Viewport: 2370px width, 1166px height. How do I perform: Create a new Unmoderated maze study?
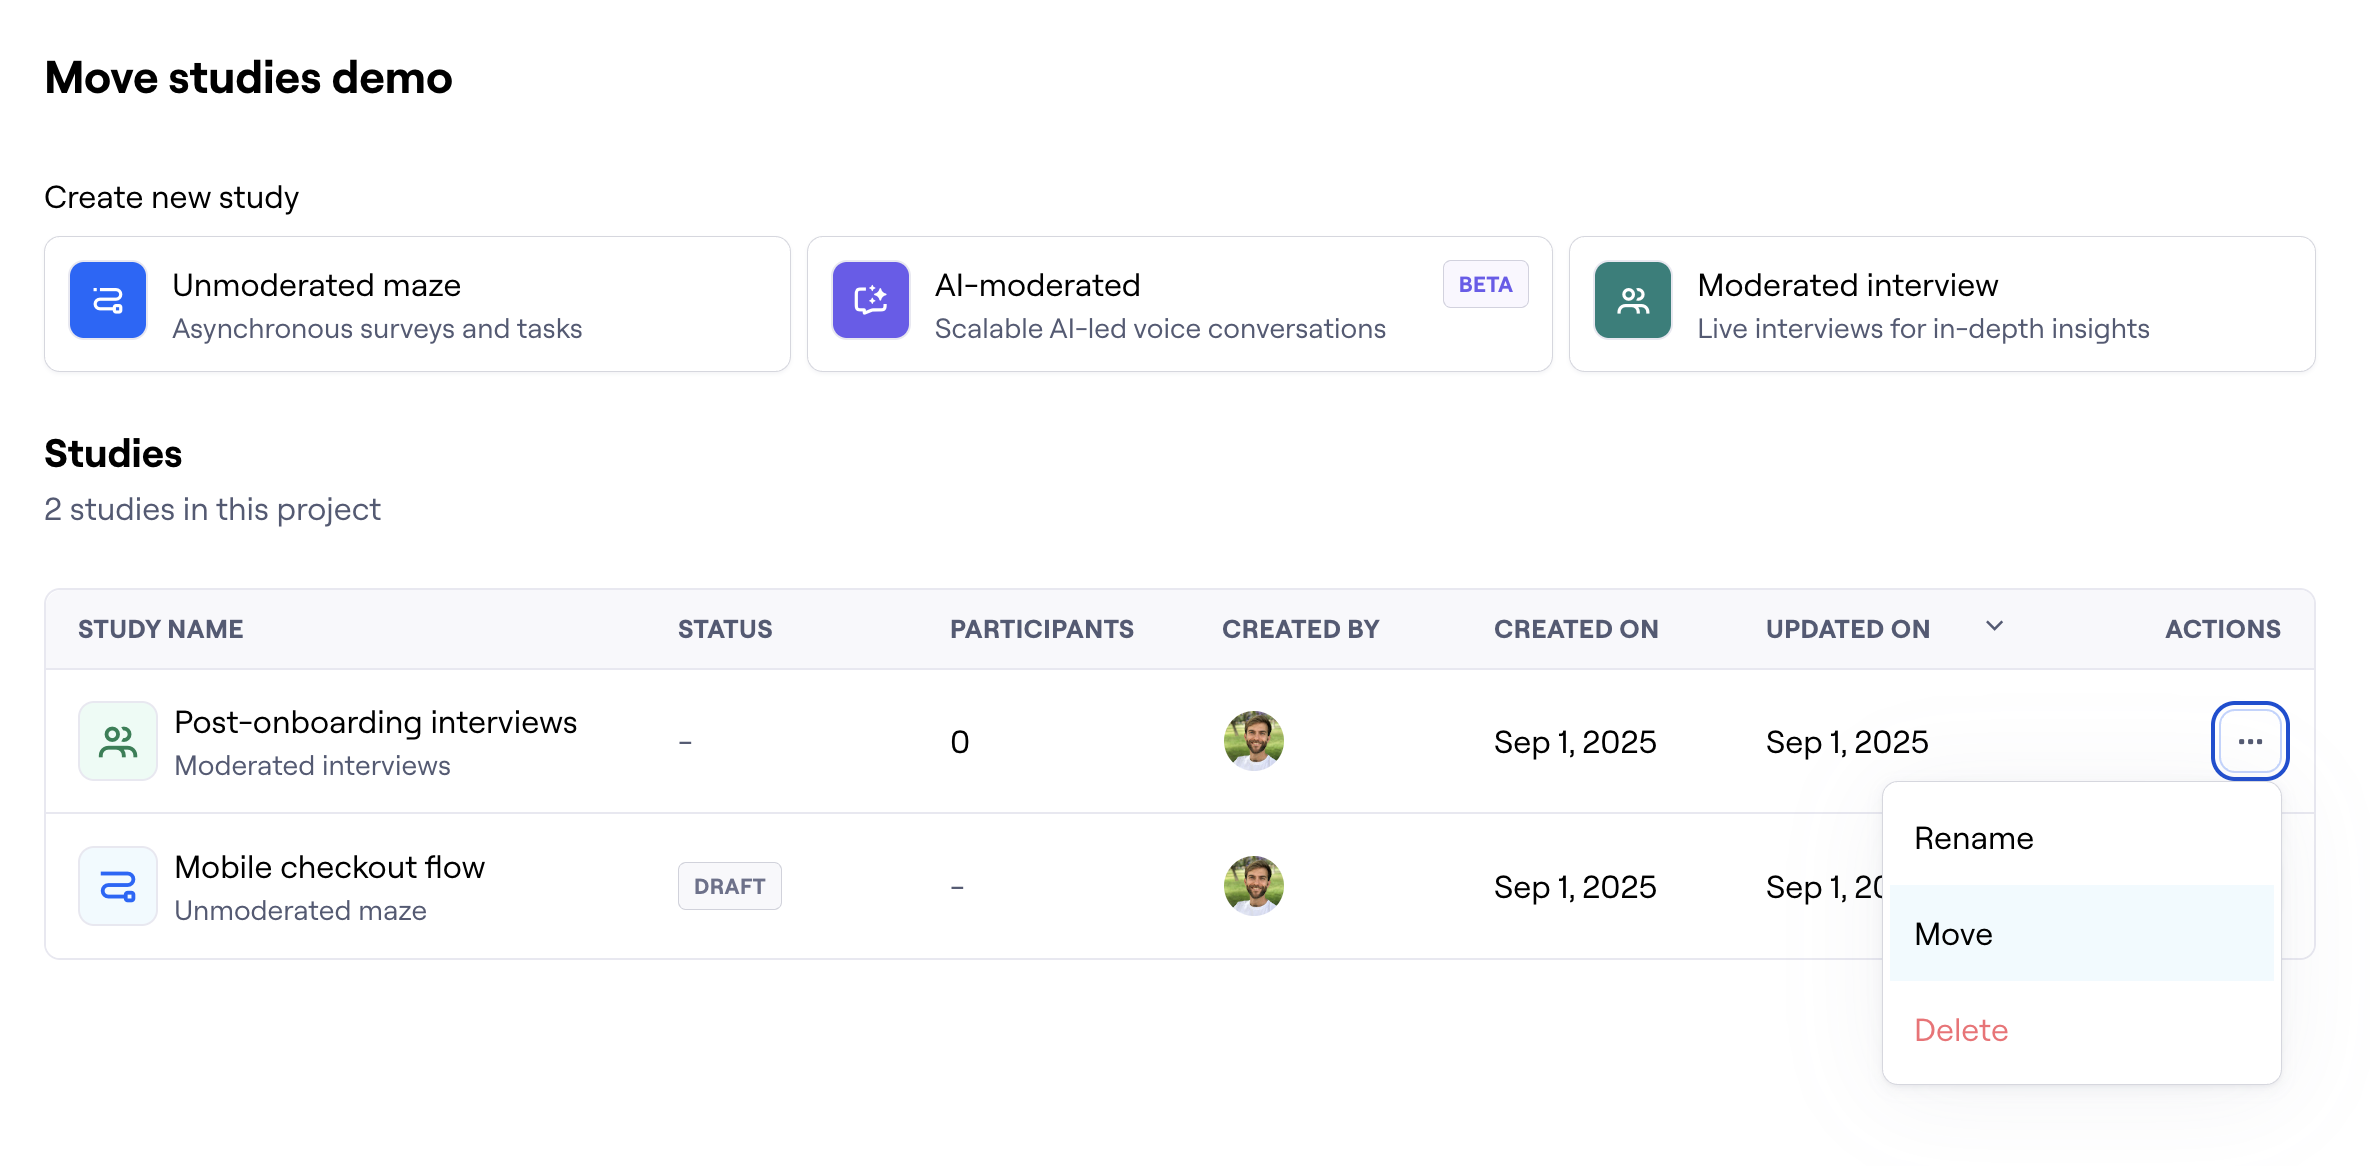416,304
